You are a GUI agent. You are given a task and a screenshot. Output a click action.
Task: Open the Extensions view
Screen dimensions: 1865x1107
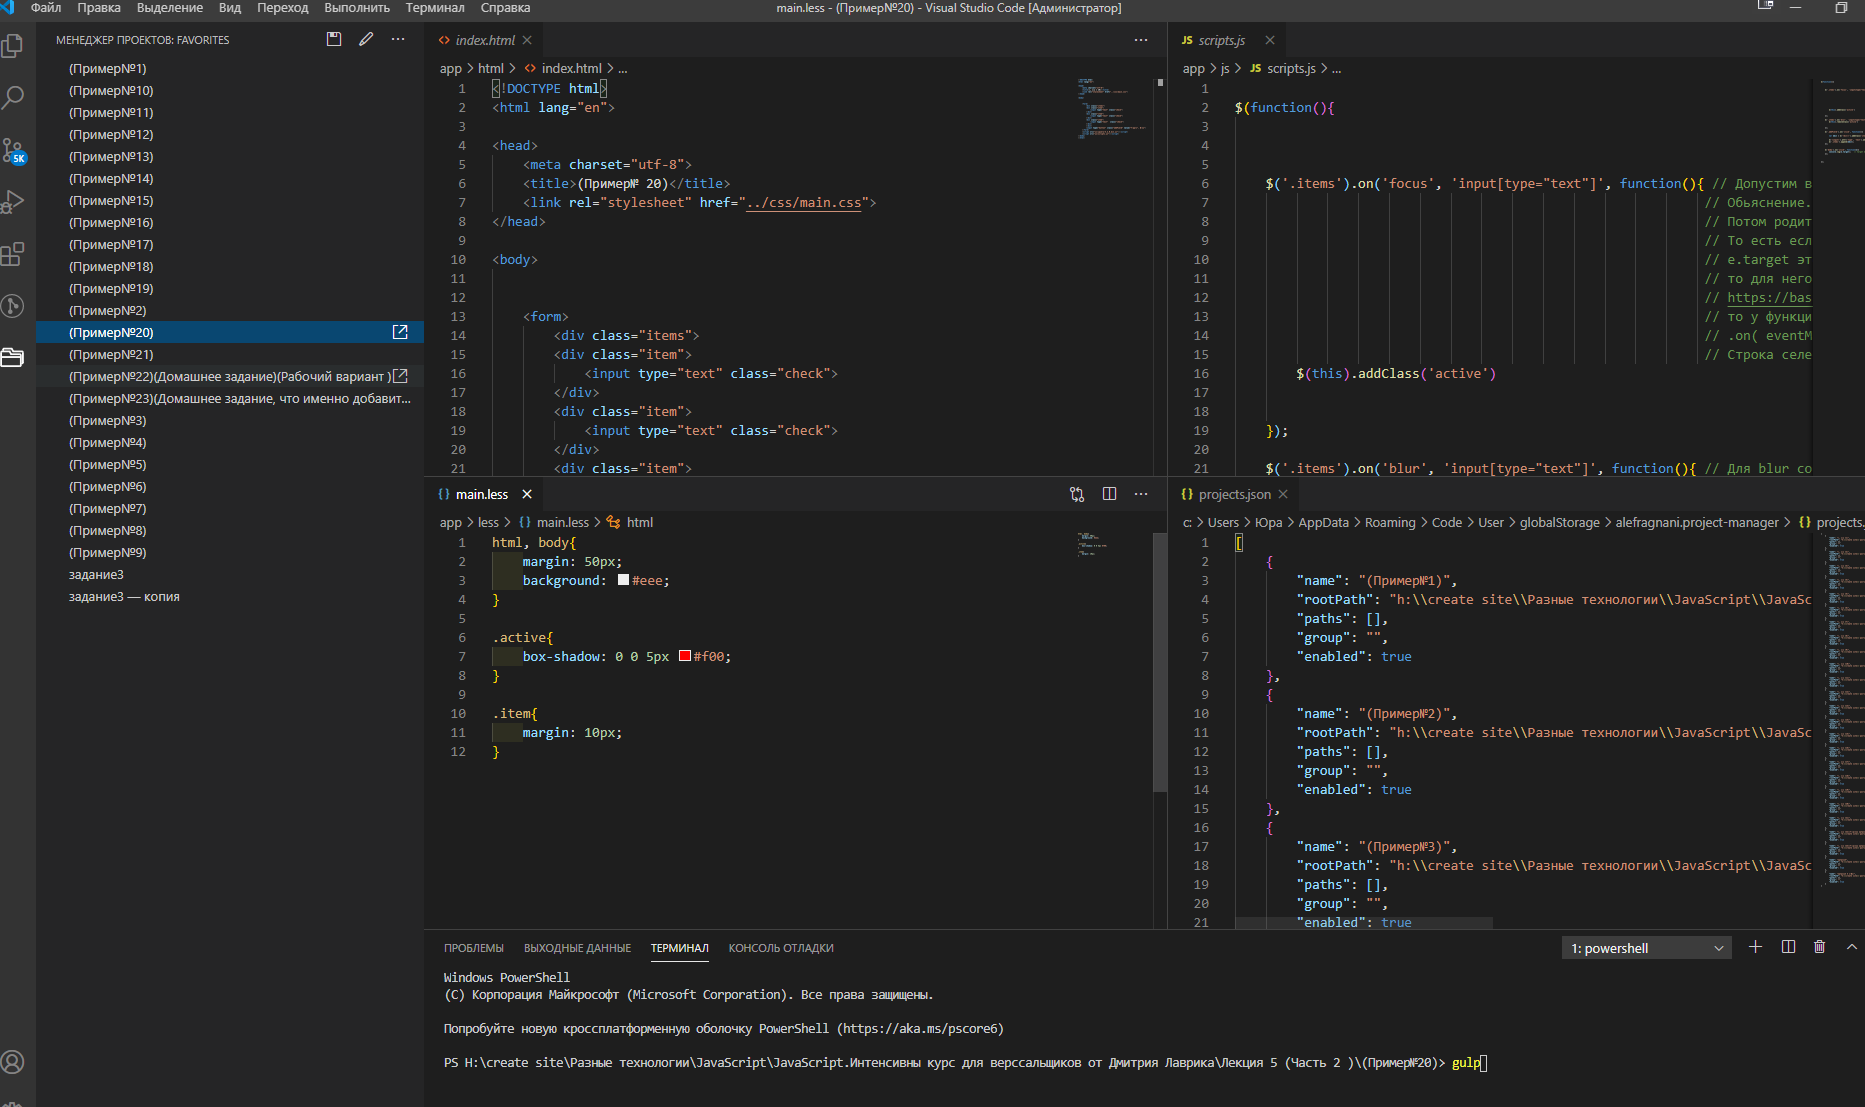tap(13, 254)
